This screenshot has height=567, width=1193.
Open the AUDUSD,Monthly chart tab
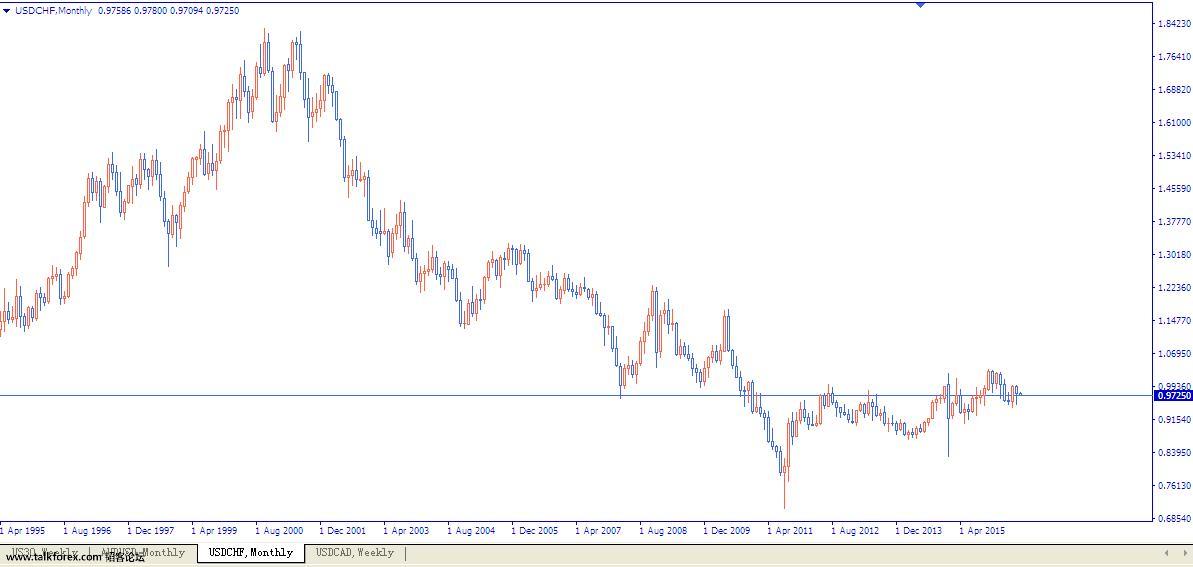coord(143,553)
